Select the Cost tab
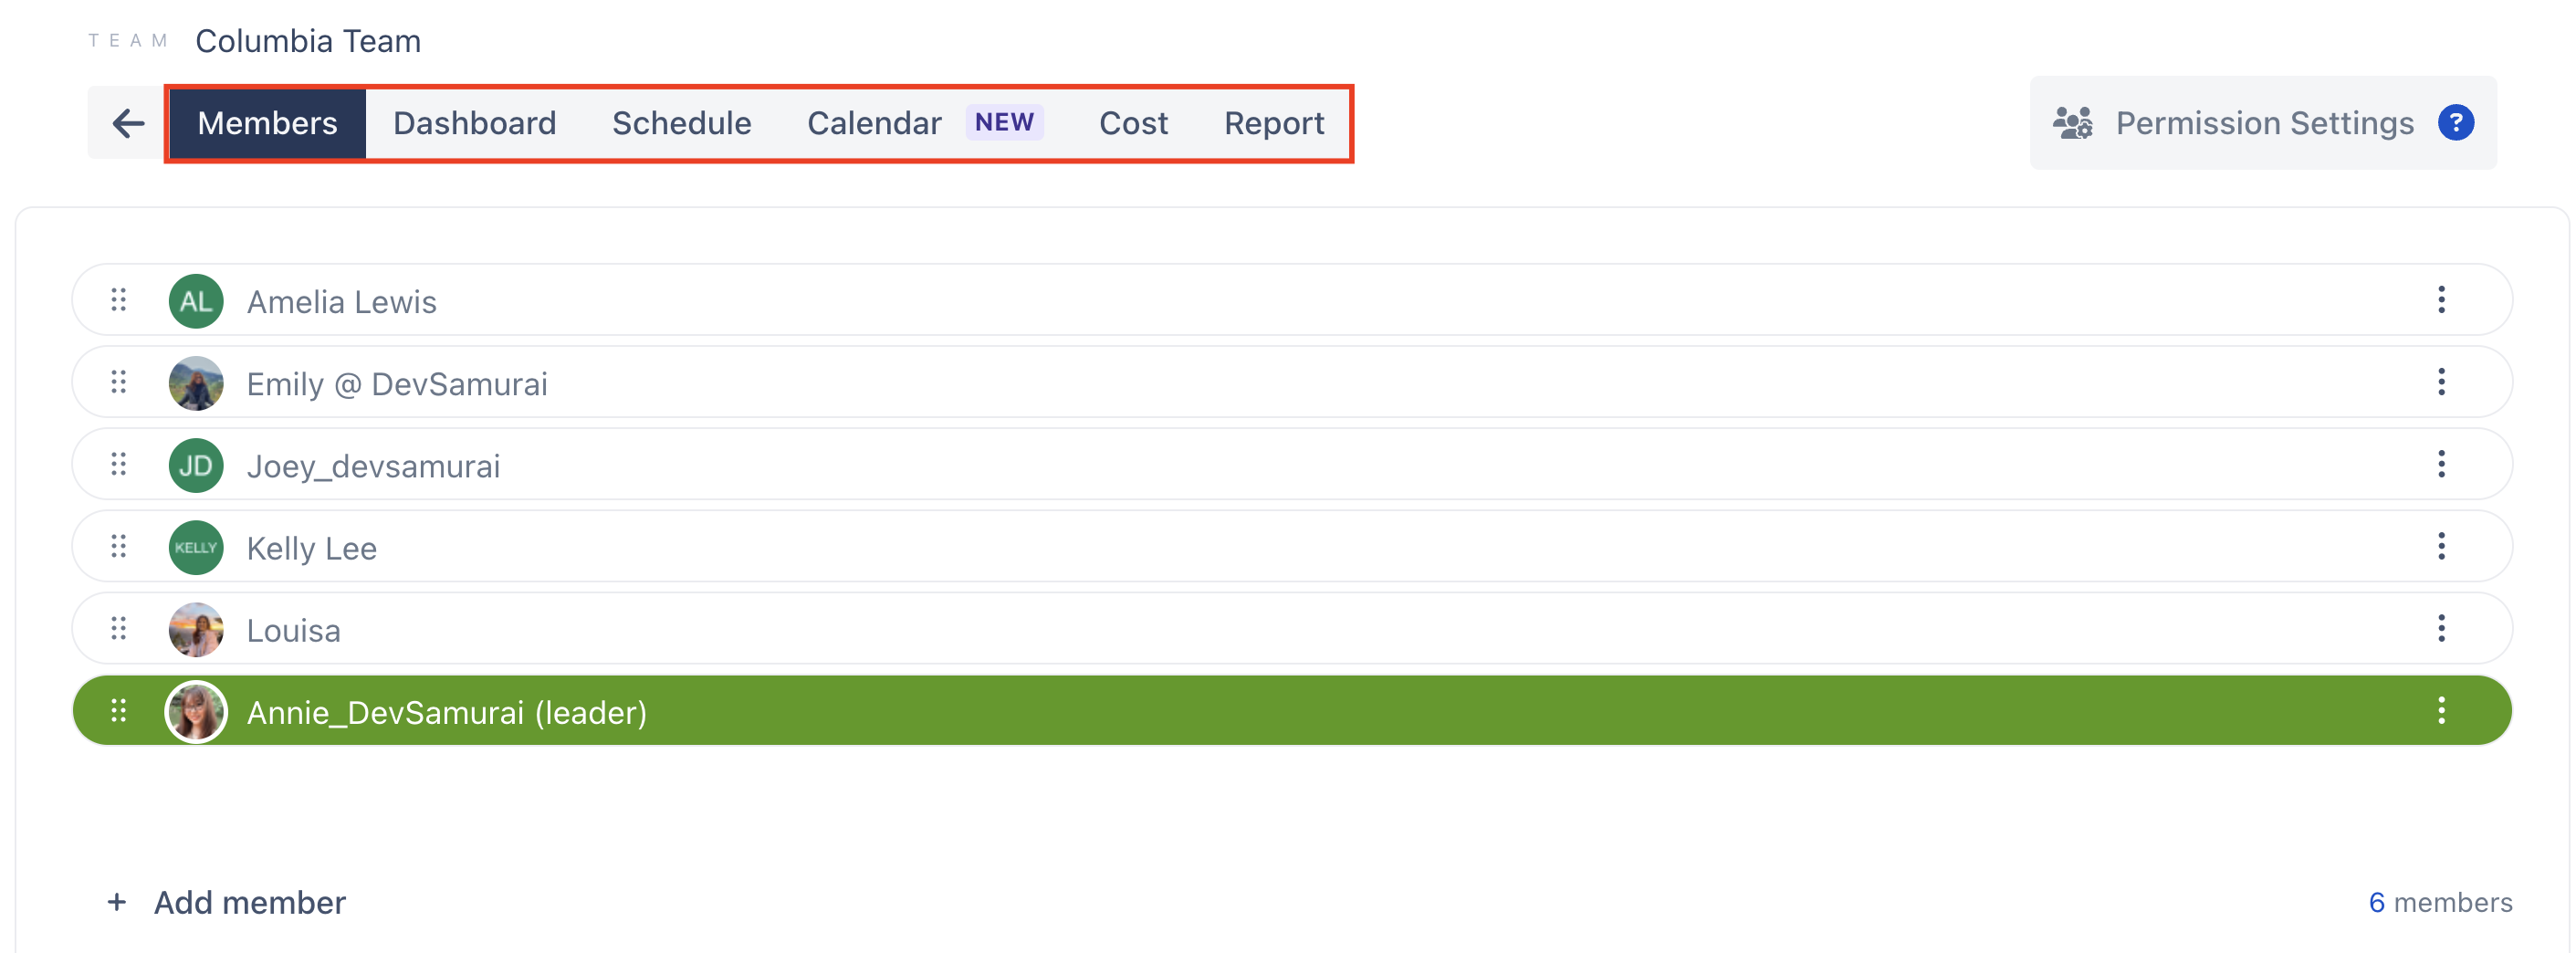The height and width of the screenshot is (953, 2576). point(1133,123)
